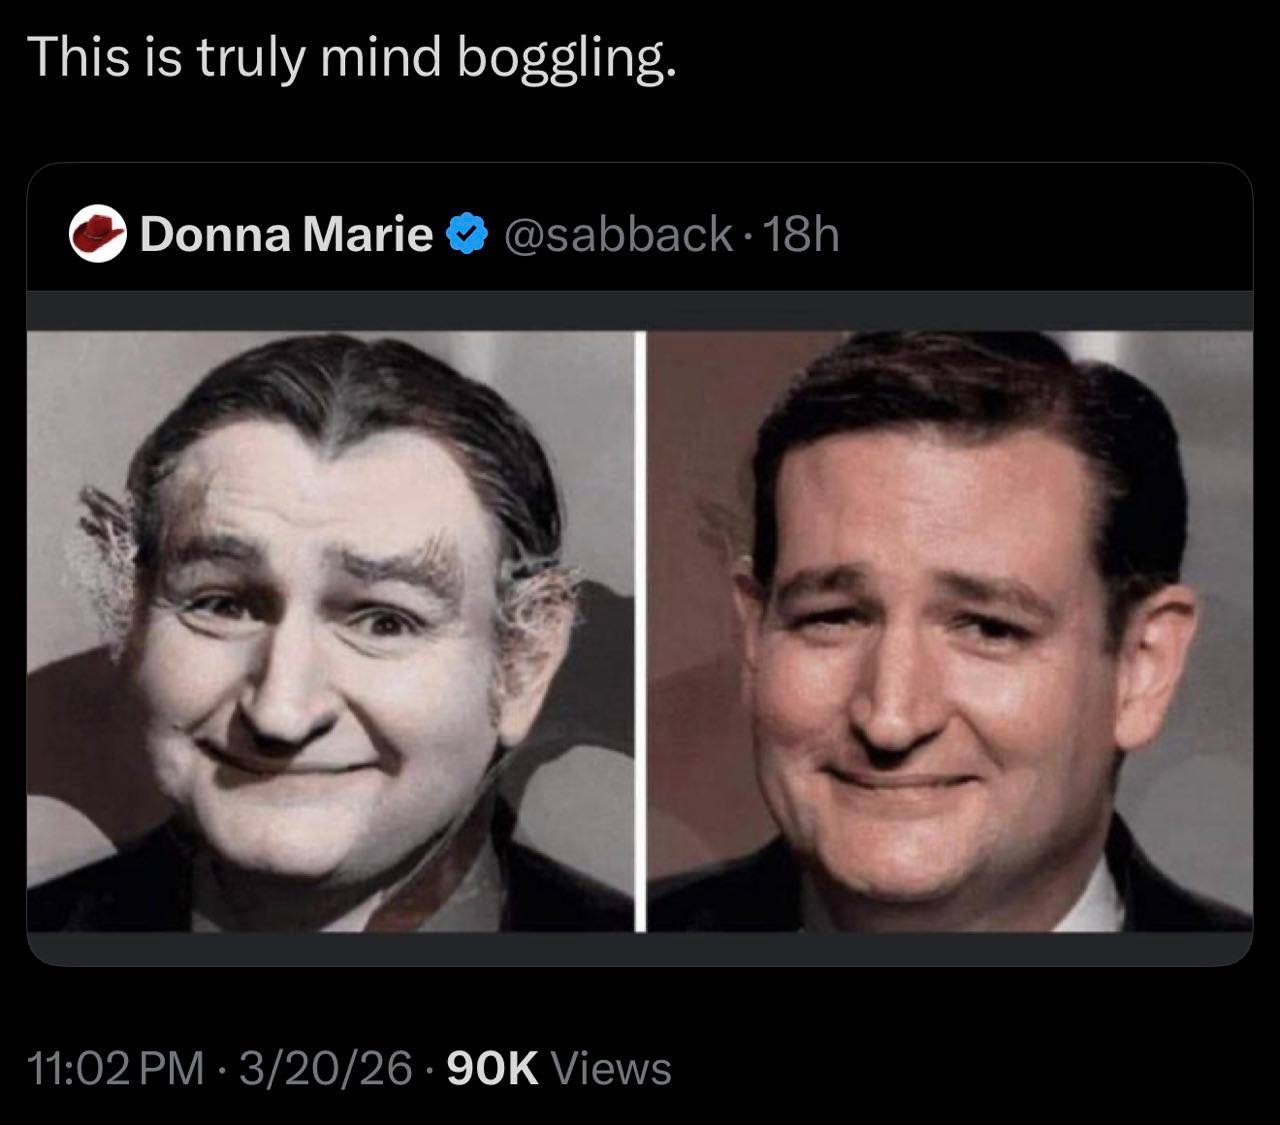
Task: Click the red cowboy hat profile avatar
Action: pyautogui.click(x=97, y=235)
